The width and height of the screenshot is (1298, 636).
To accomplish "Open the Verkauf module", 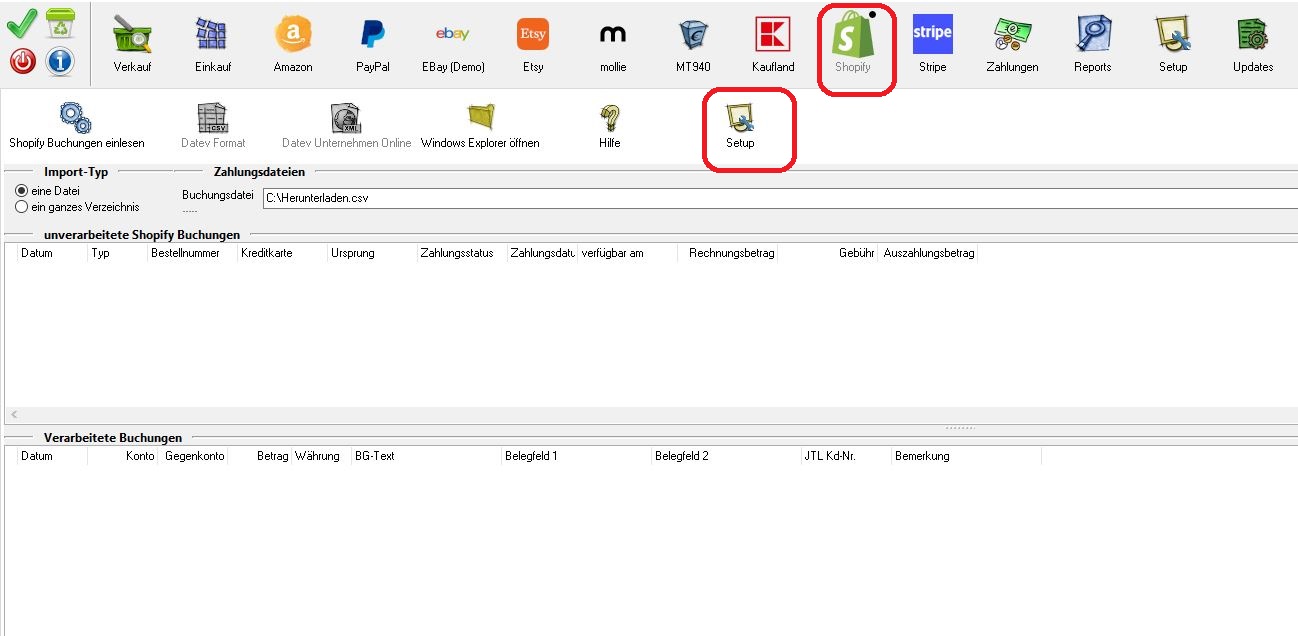I will point(132,44).
